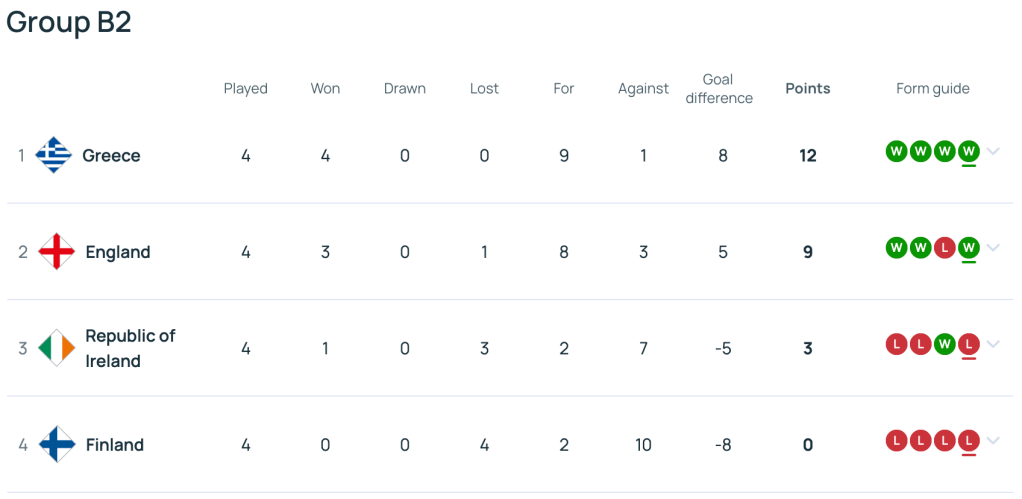Viewport: 1022px width, 499px height.
Task: Click England's red L form badge
Action: pos(944,247)
